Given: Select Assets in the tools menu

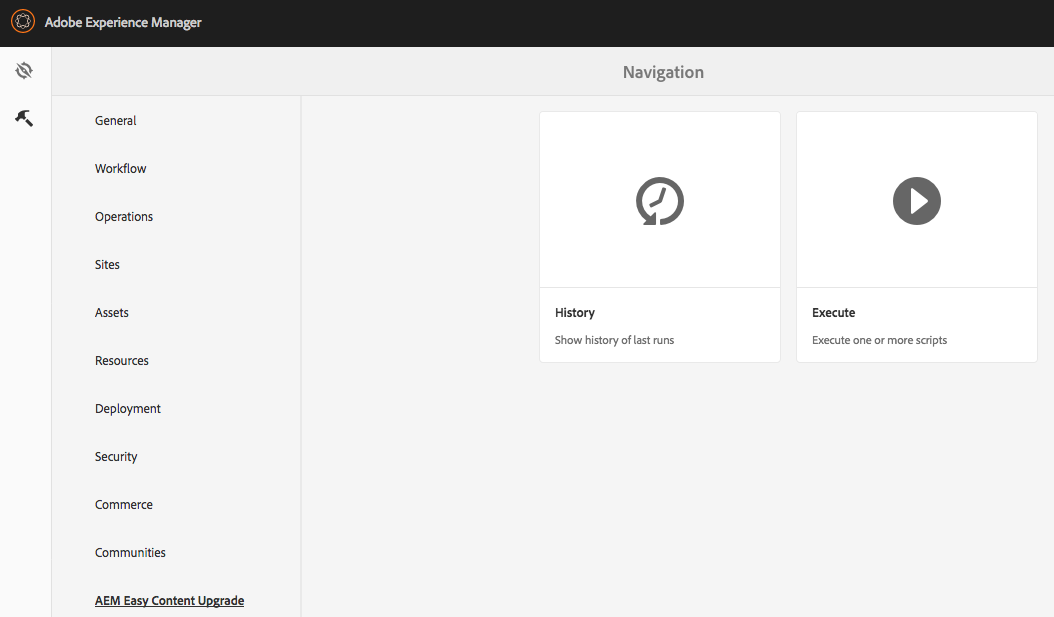Looking at the screenshot, I should [x=112, y=313].
